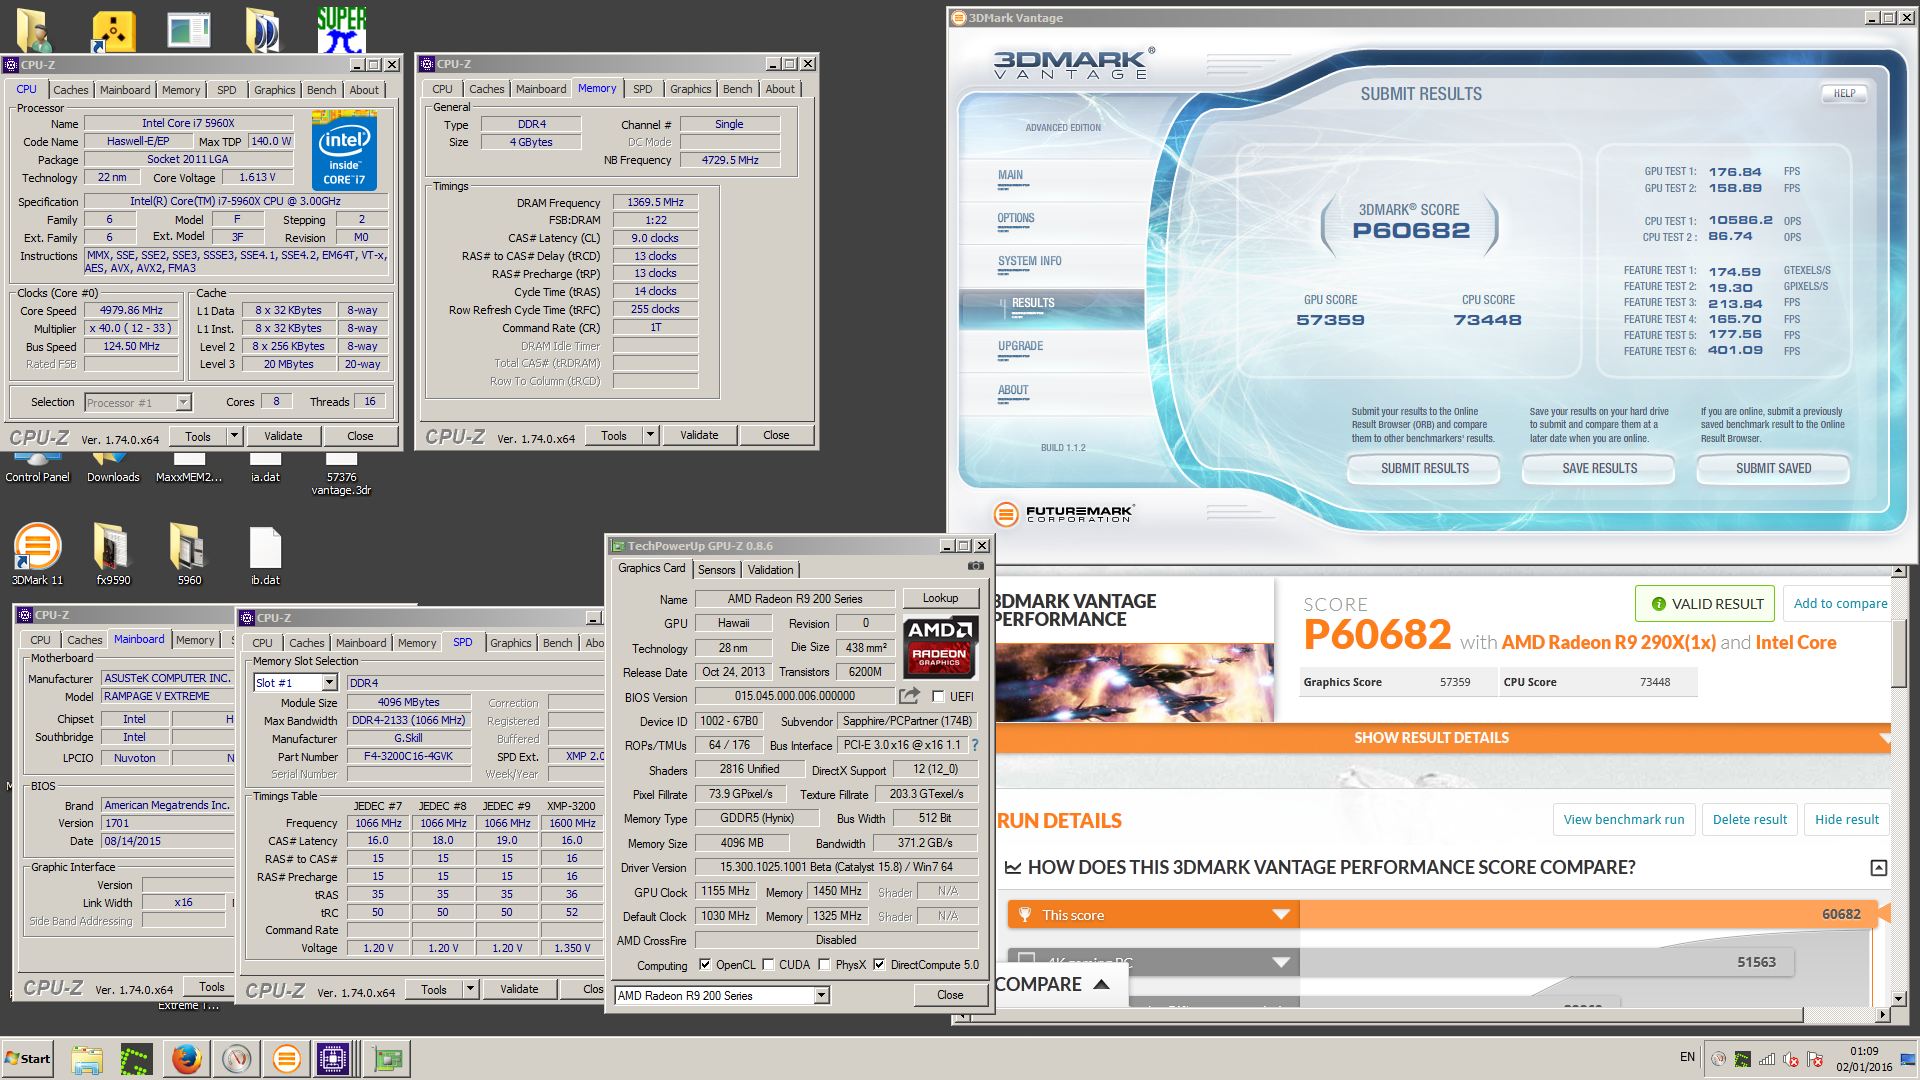Toggle the DirectCompute 5.0 checkbox
The height and width of the screenshot is (1080, 1920).
point(879,965)
